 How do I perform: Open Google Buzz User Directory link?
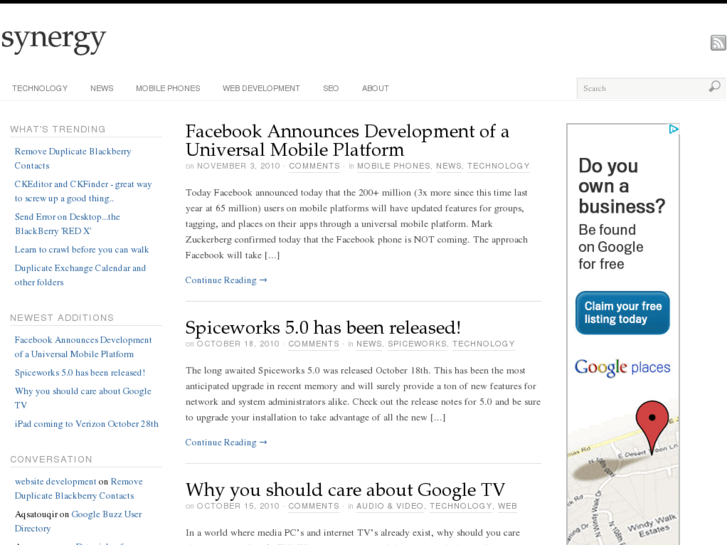[x=78, y=521]
